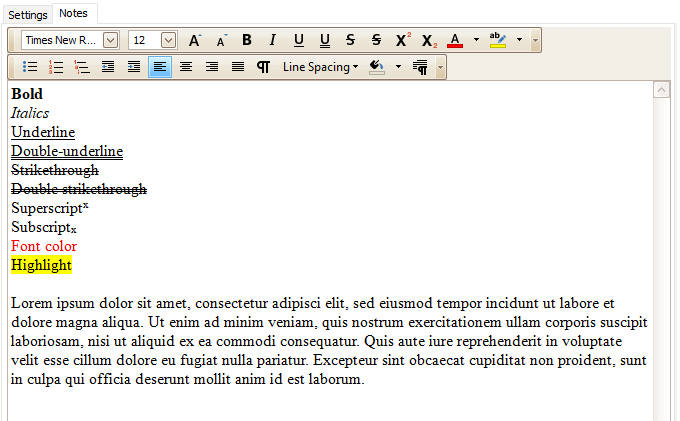Screen dimensions: 680x421
Task: Click scrollbar up arrow
Action: coord(661,90)
